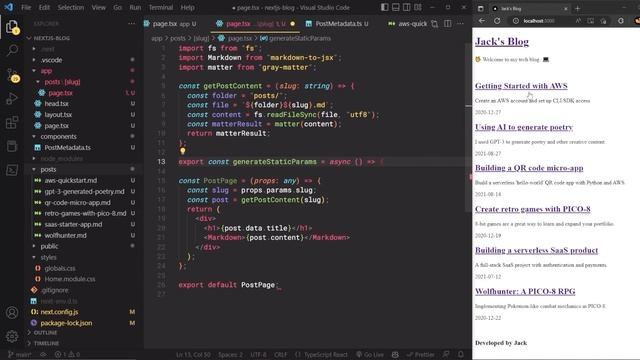Open the Explorer view in the activity bar
Image resolution: width=640 pixels, height=360 pixels.
[x=12, y=27]
